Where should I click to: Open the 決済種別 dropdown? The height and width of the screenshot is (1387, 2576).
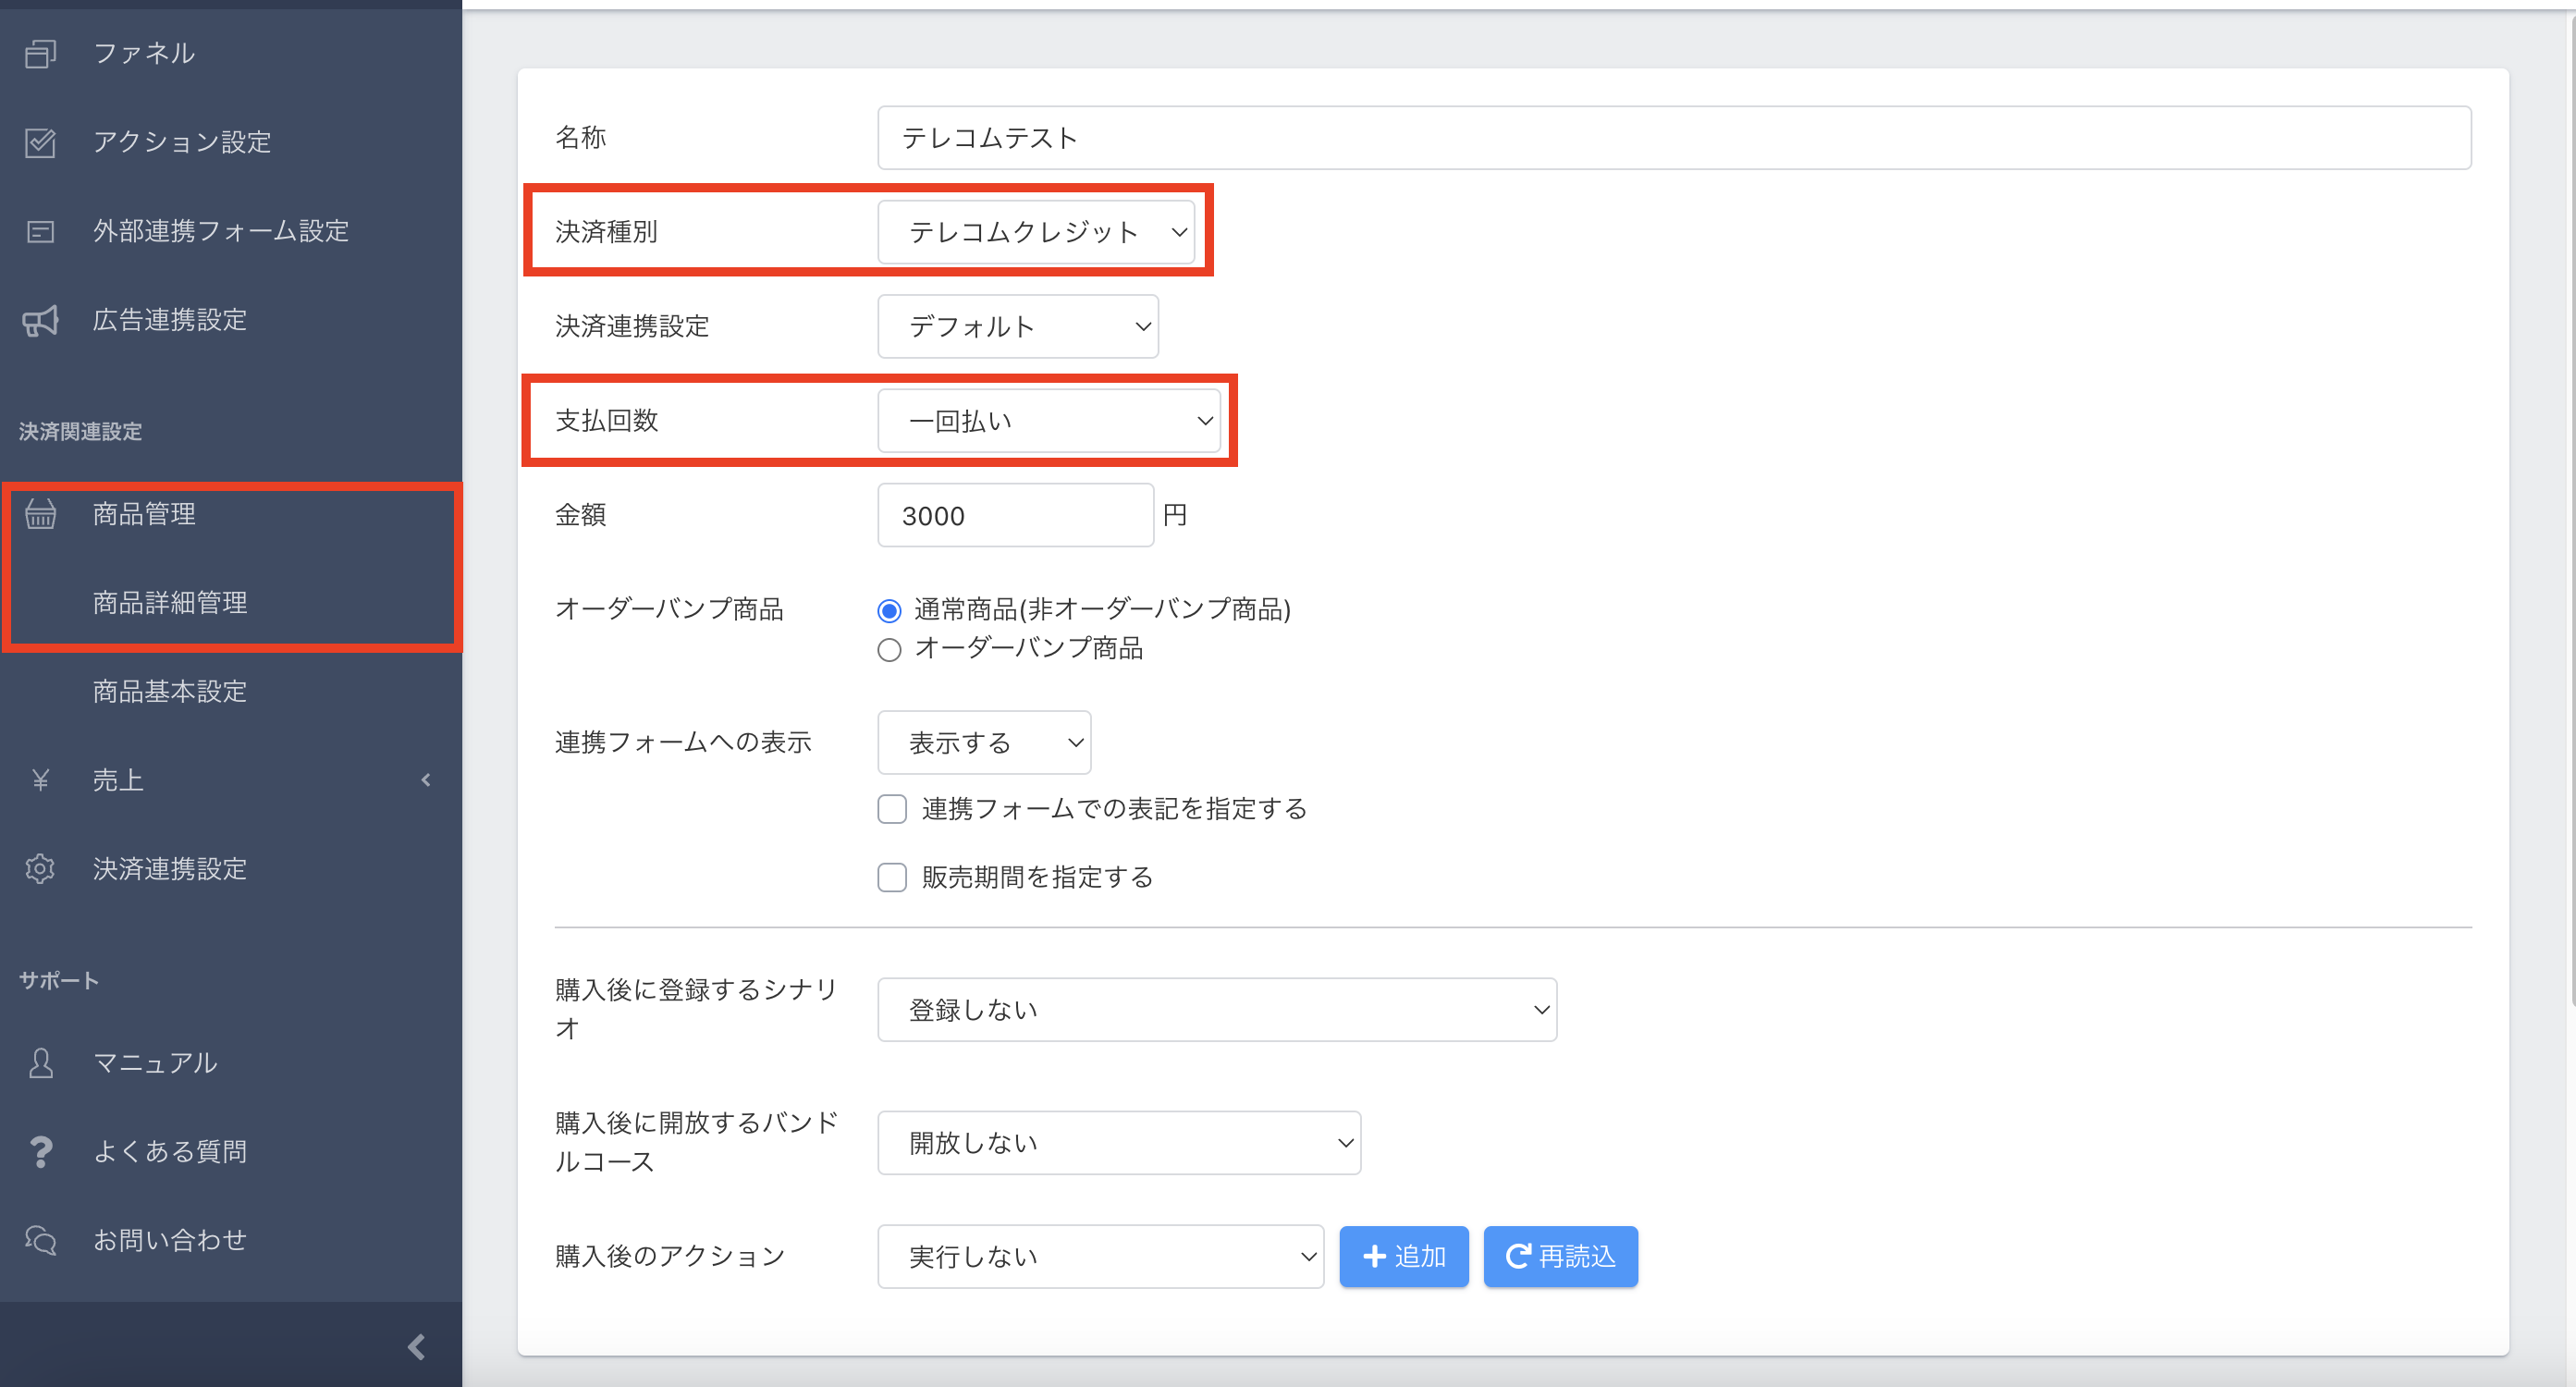(1036, 232)
